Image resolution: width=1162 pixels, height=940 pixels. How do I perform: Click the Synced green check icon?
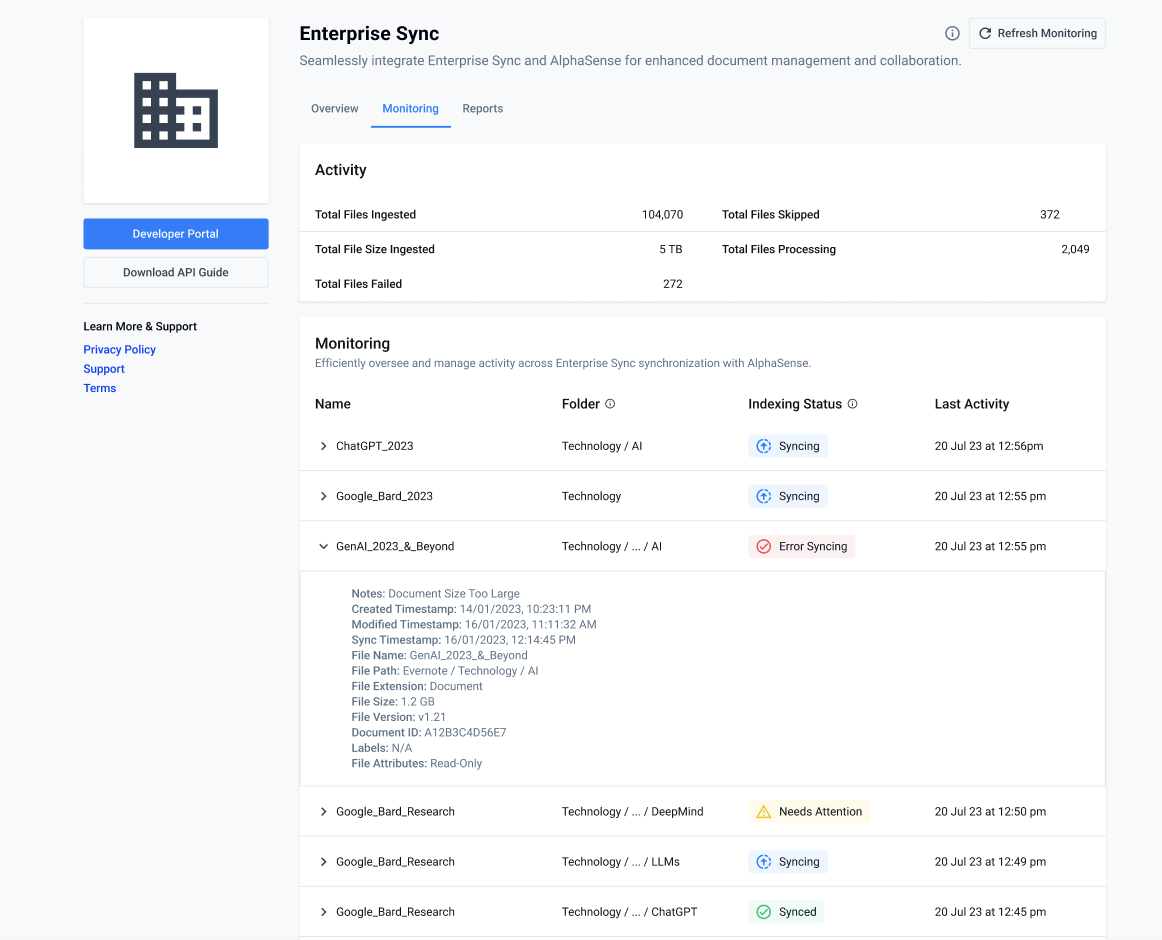click(x=763, y=912)
